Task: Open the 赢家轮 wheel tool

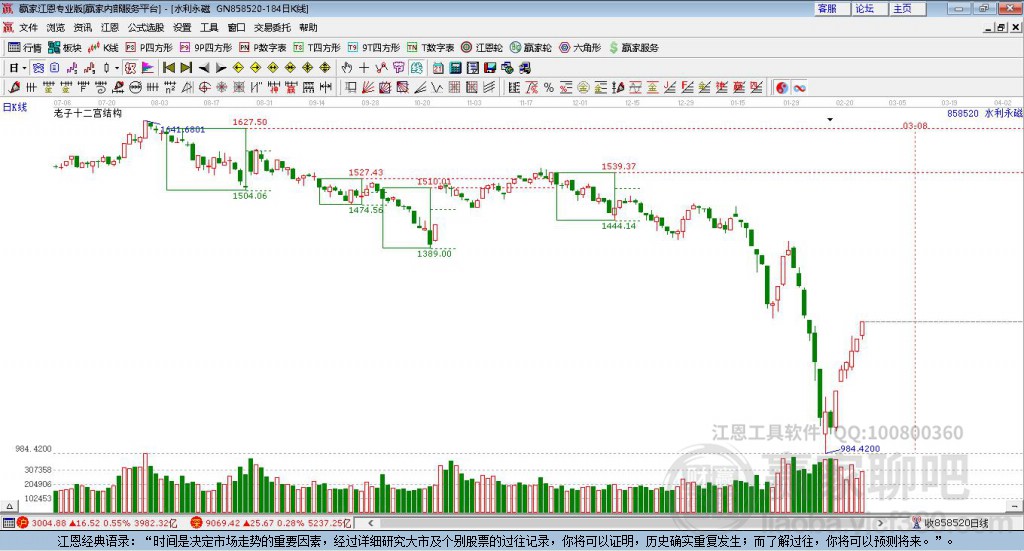Action: click(x=531, y=48)
